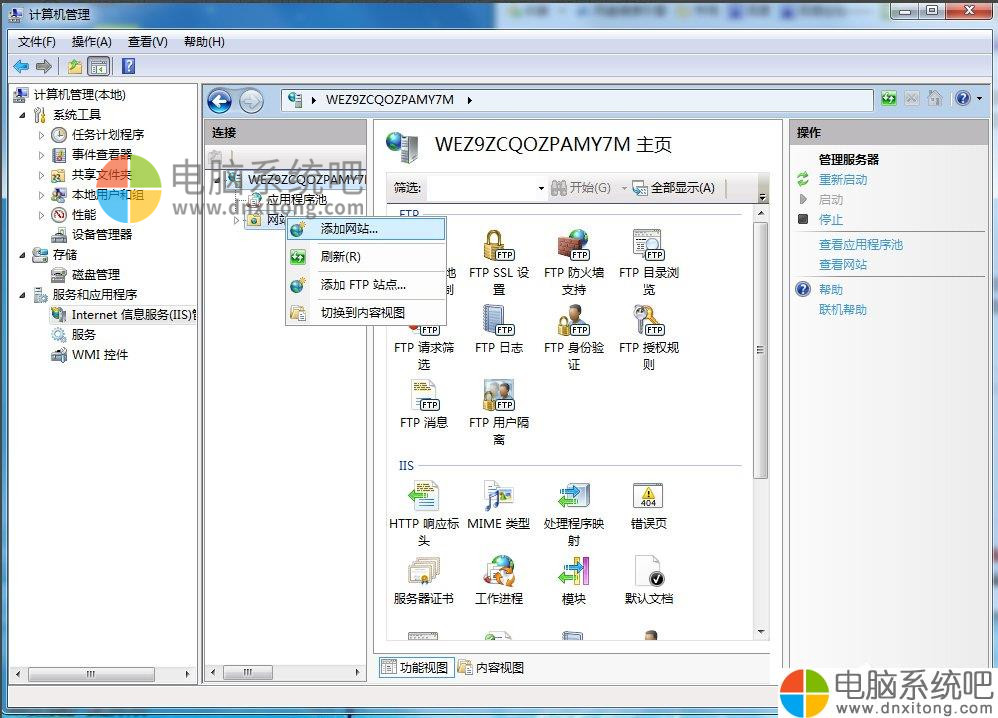Image resolution: width=998 pixels, height=718 pixels.
Task: Choose 添加网站... from context menu
Action: [366, 229]
